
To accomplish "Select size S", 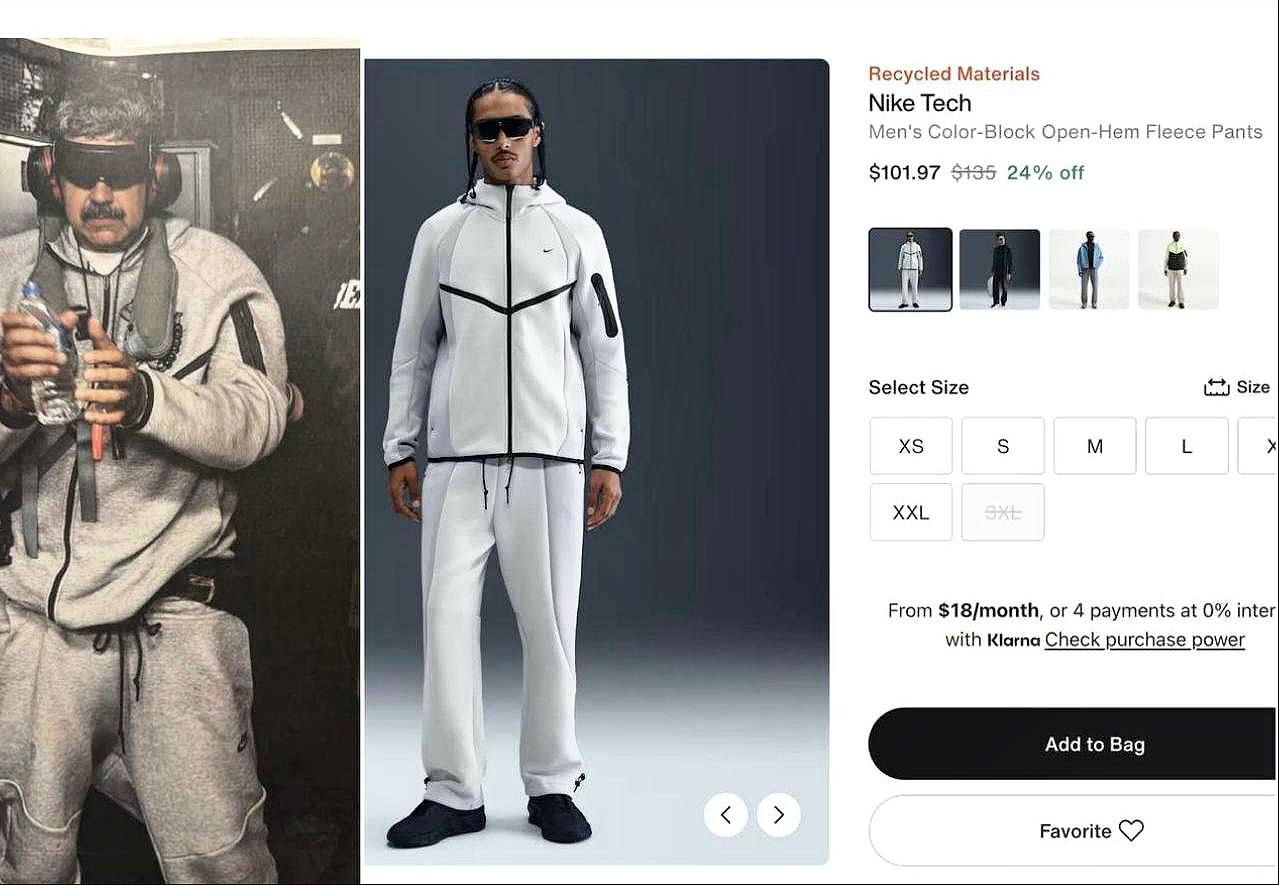I will click(x=1002, y=446).
